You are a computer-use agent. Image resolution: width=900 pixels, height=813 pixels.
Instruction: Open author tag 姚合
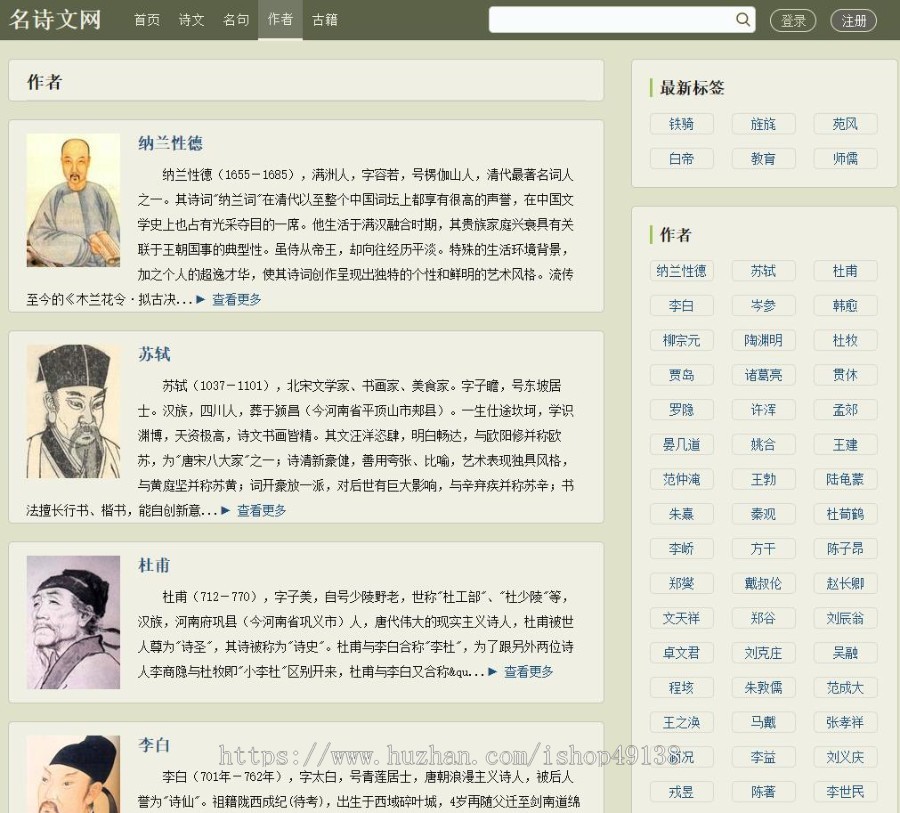pos(763,444)
